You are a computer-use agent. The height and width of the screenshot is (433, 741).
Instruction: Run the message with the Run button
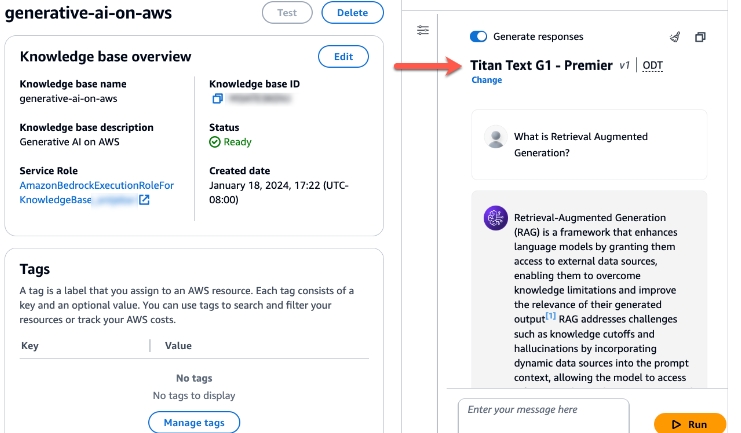[689, 424]
